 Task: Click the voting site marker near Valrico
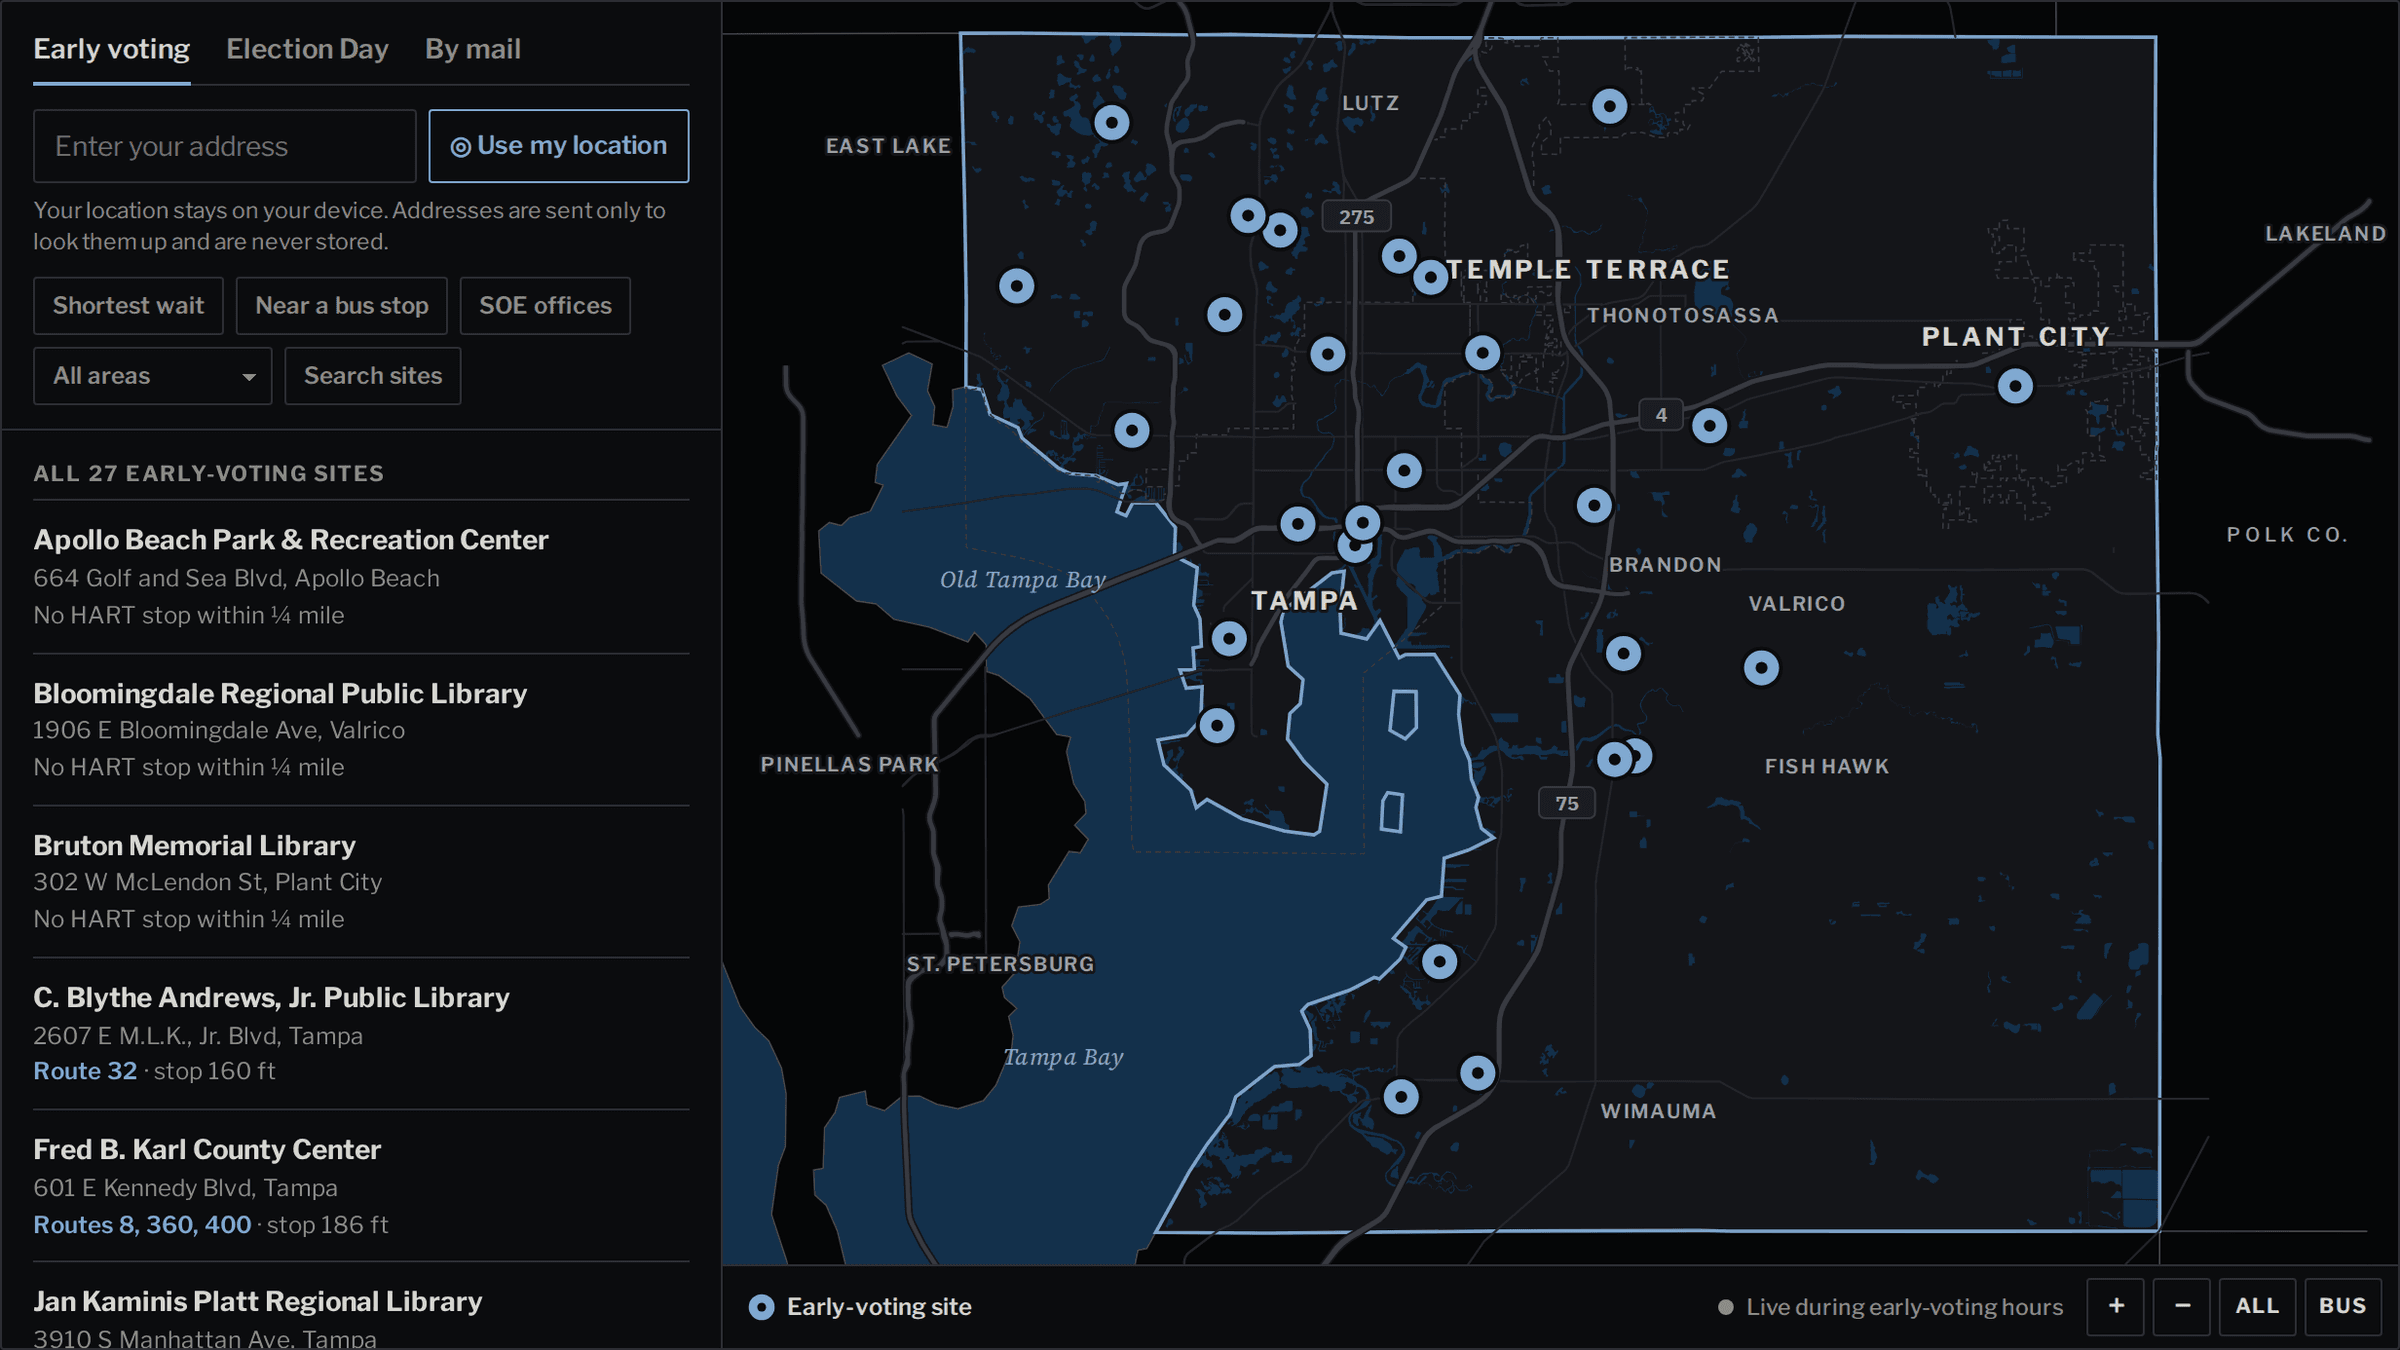click(x=1761, y=668)
